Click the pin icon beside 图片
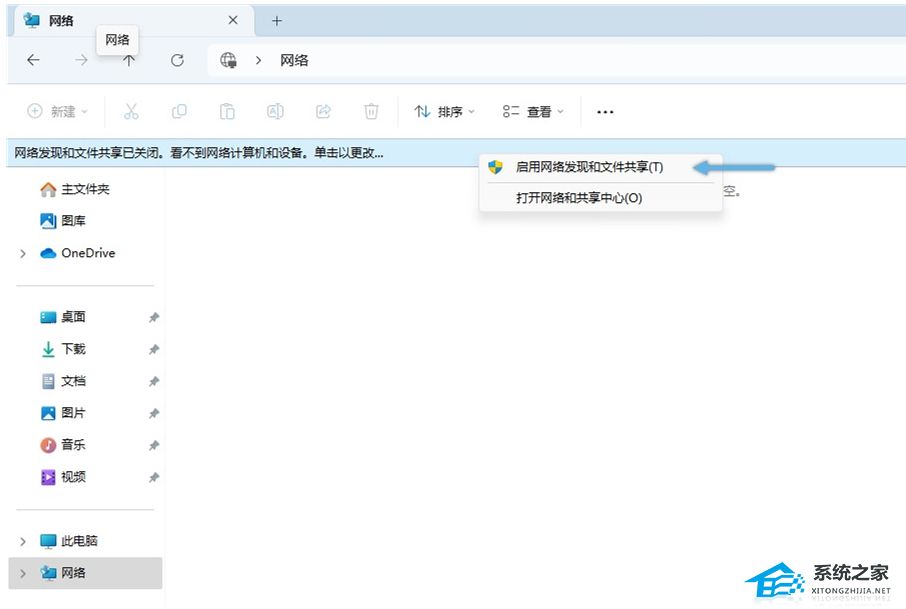This screenshot has width=906, height=609. [x=154, y=413]
